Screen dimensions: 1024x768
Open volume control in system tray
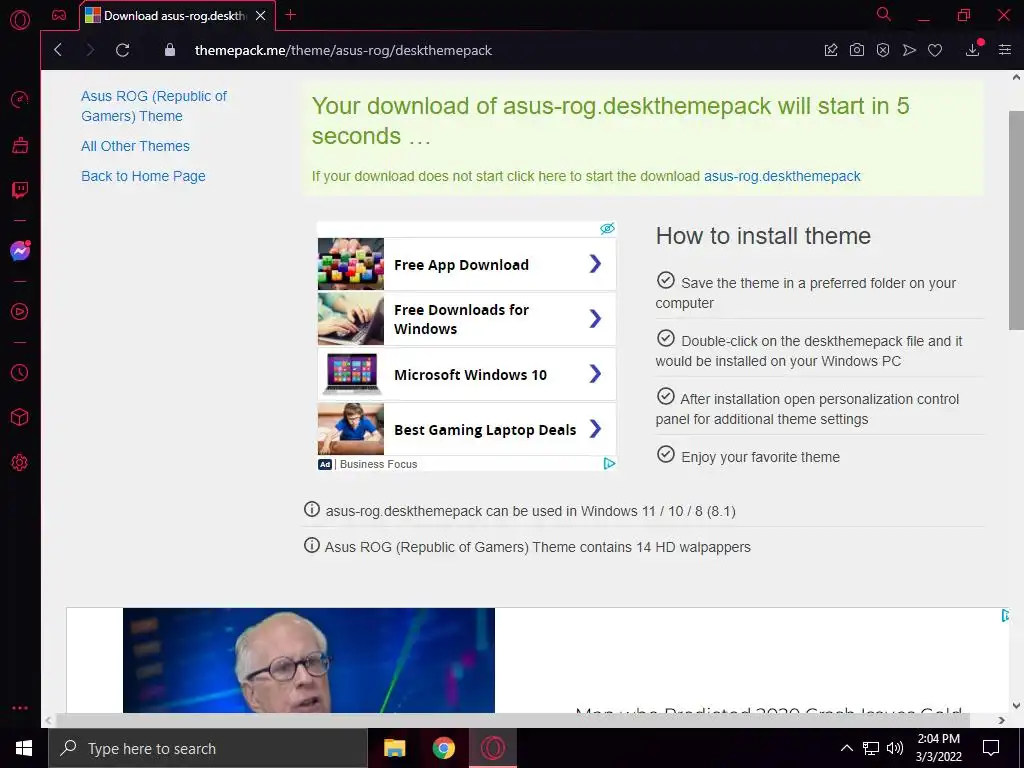click(895, 748)
